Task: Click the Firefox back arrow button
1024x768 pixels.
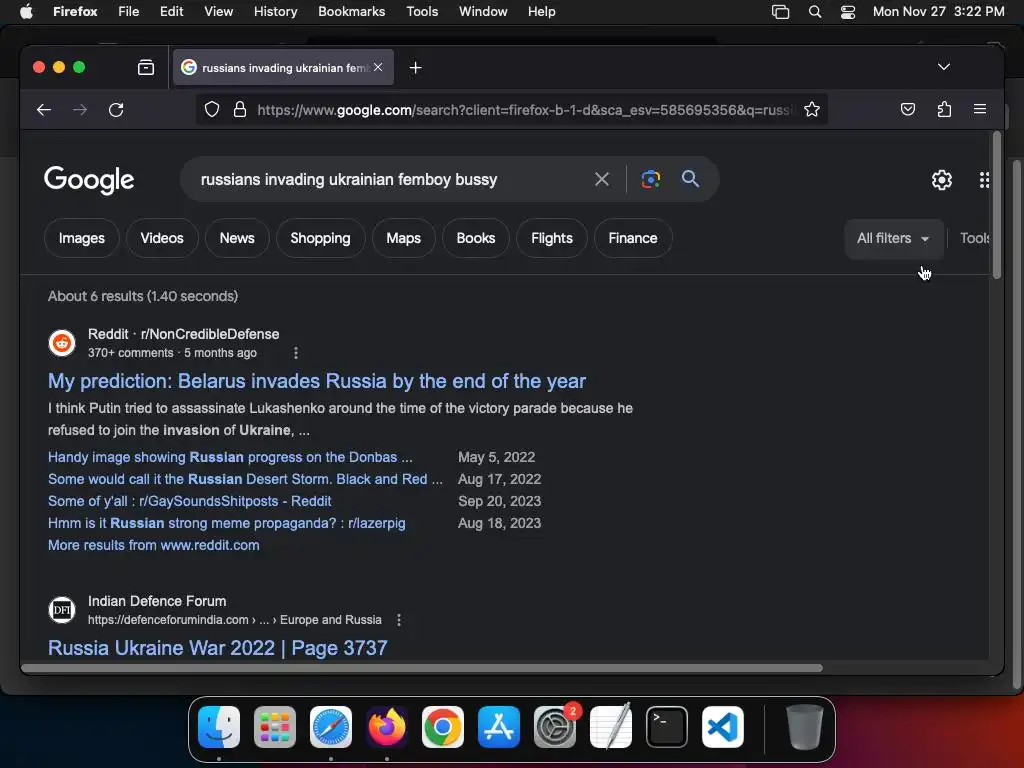Action: pos(44,110)
